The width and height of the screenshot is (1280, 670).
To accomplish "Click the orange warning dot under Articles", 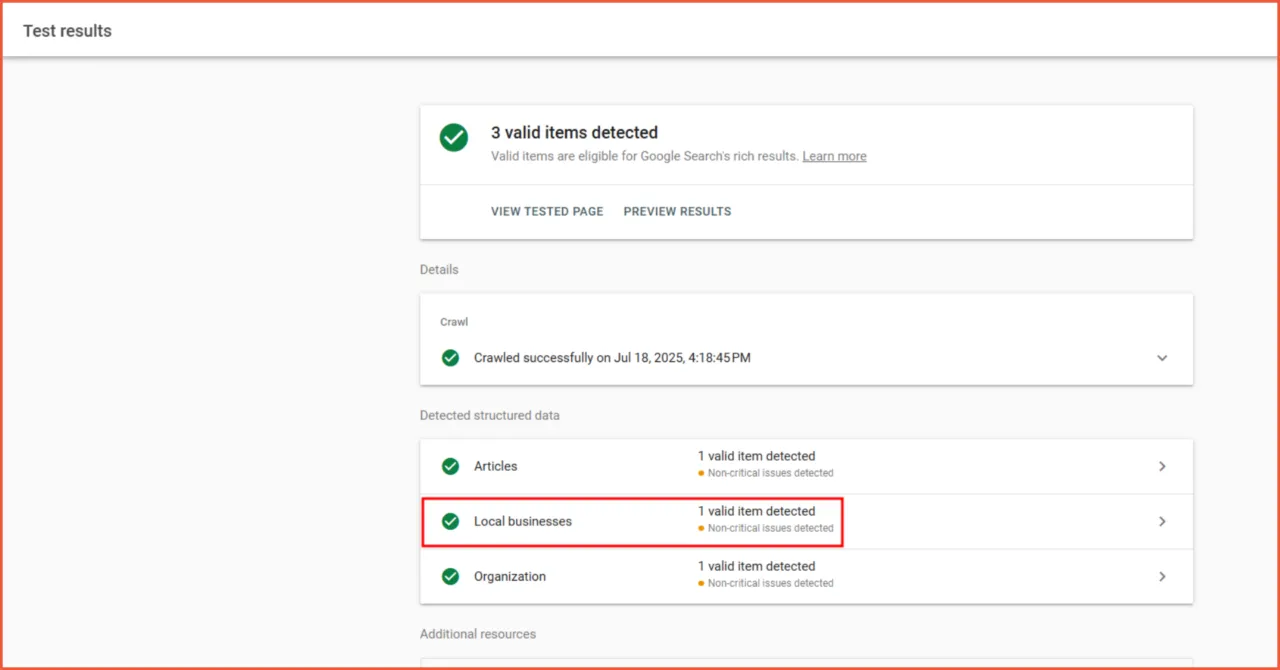I will coord(702,473).
